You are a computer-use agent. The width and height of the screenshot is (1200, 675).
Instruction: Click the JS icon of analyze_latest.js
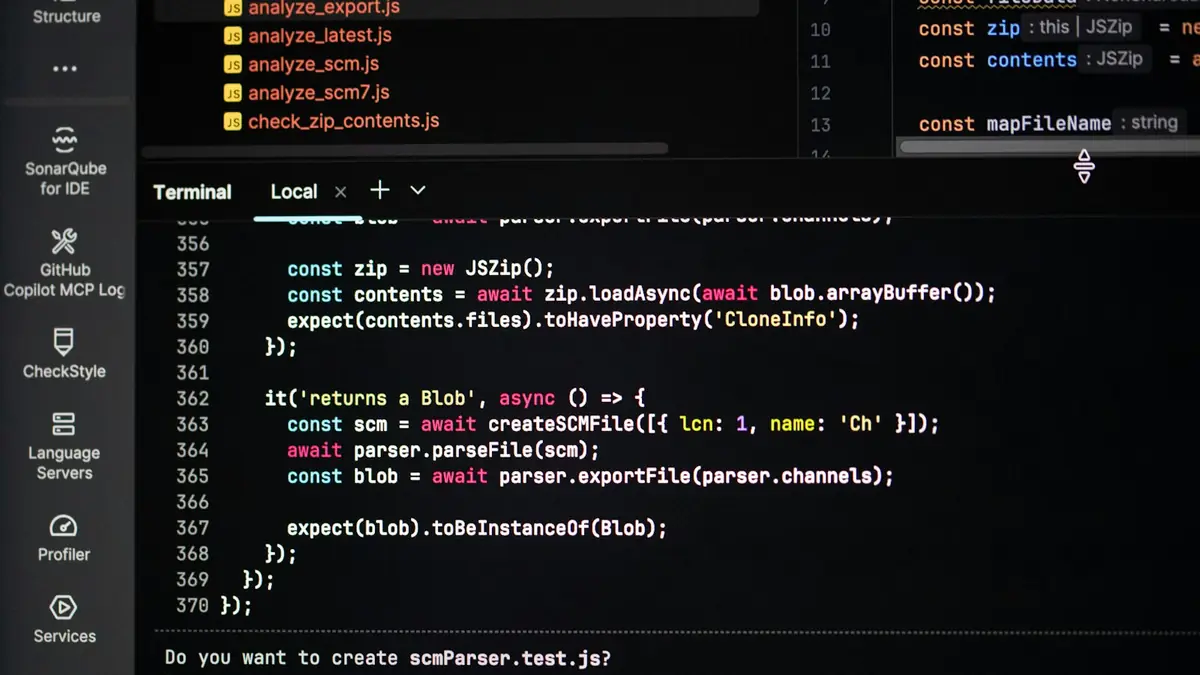(x=233, y=36)
